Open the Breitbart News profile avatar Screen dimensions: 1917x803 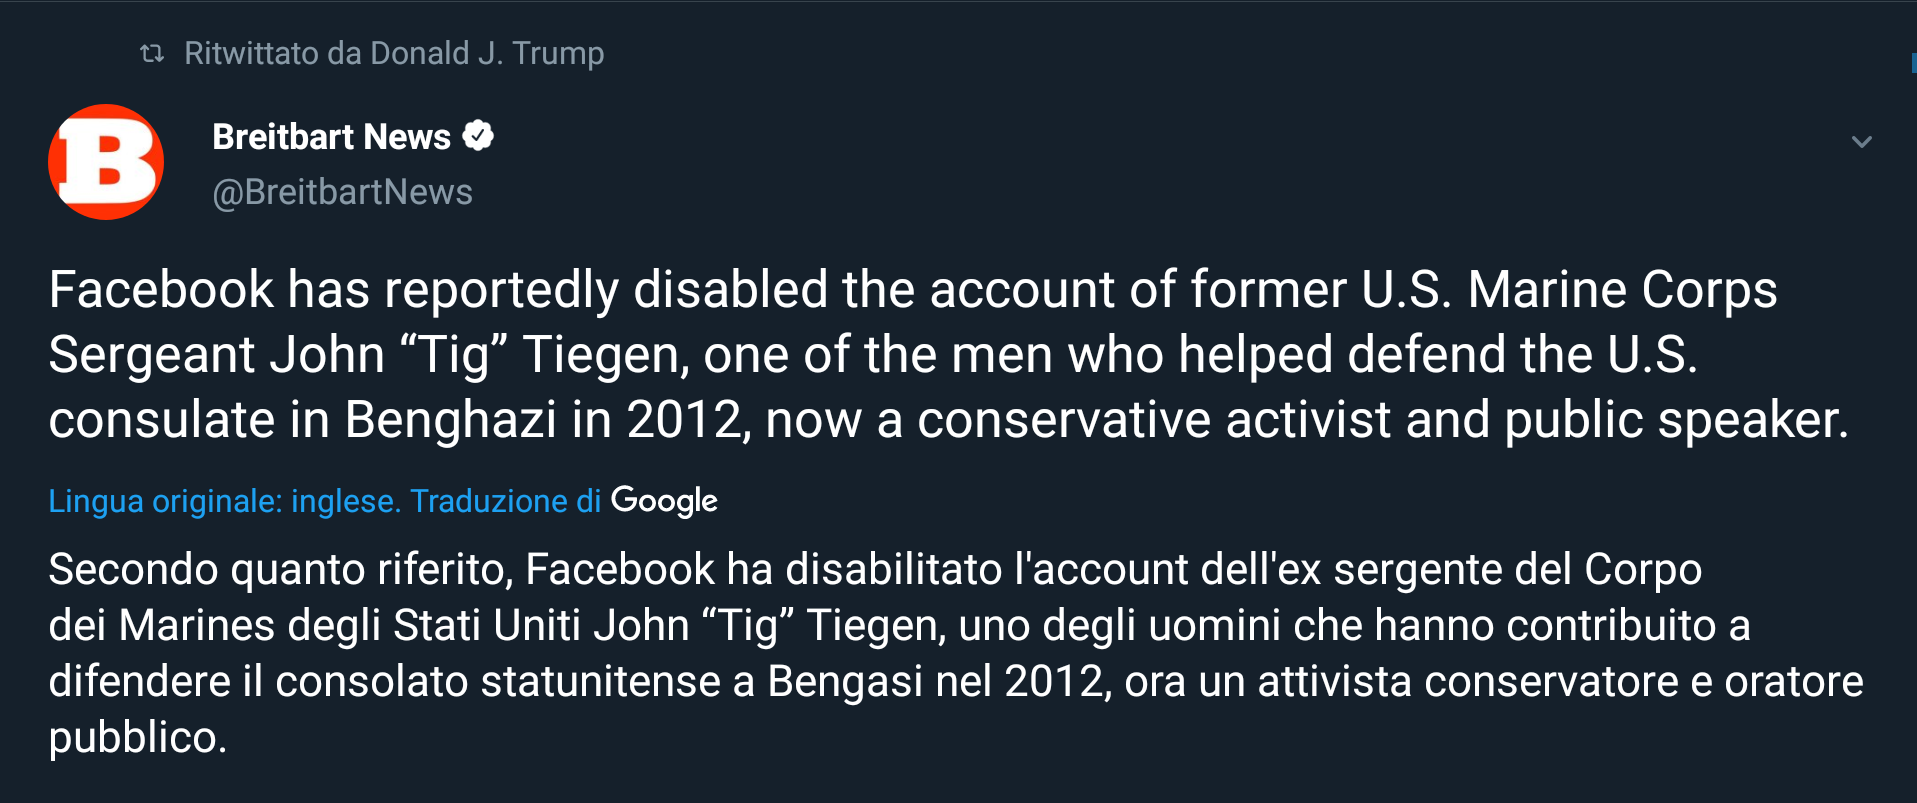[106, 162]
